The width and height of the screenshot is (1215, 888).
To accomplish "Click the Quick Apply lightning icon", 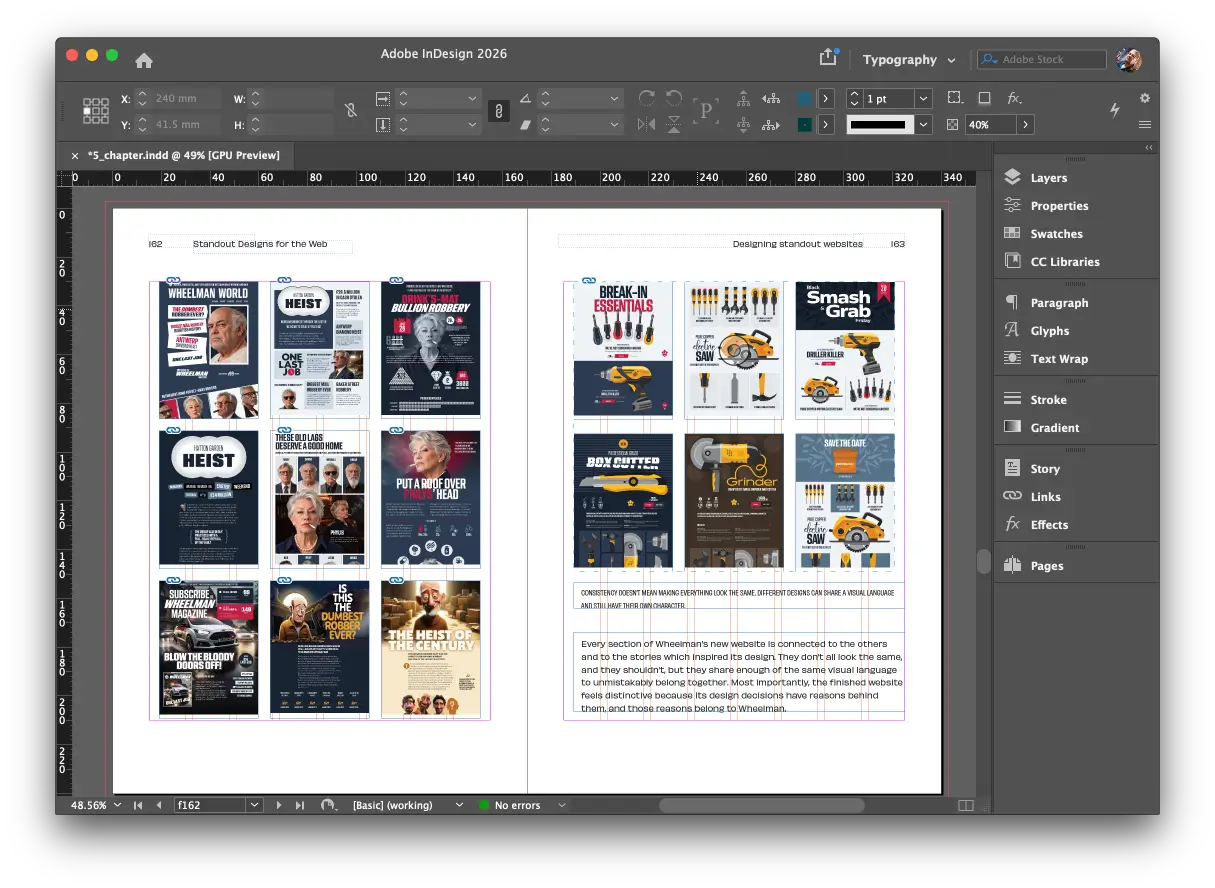I will click(1115, 110).
